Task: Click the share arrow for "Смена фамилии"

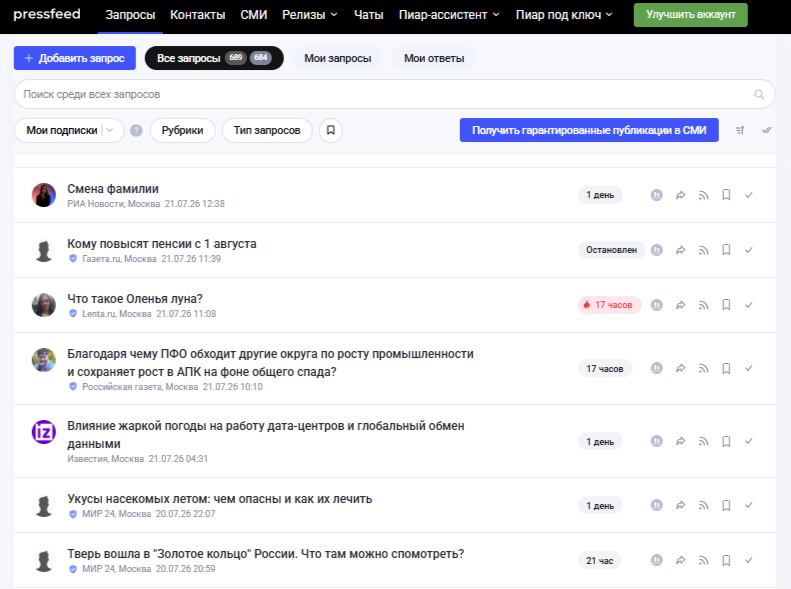Action: (x=681, y=195)
